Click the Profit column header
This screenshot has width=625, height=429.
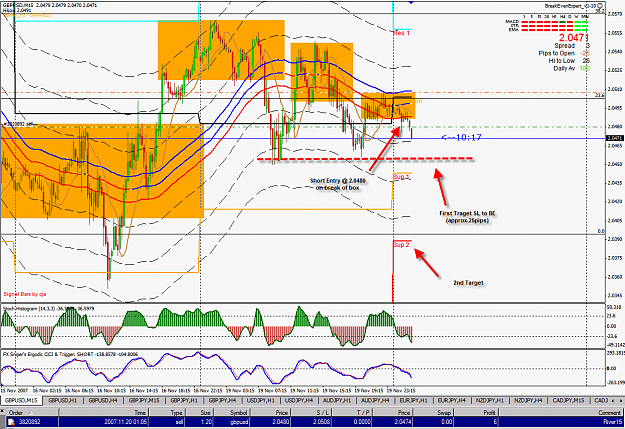tap(476, 412)
